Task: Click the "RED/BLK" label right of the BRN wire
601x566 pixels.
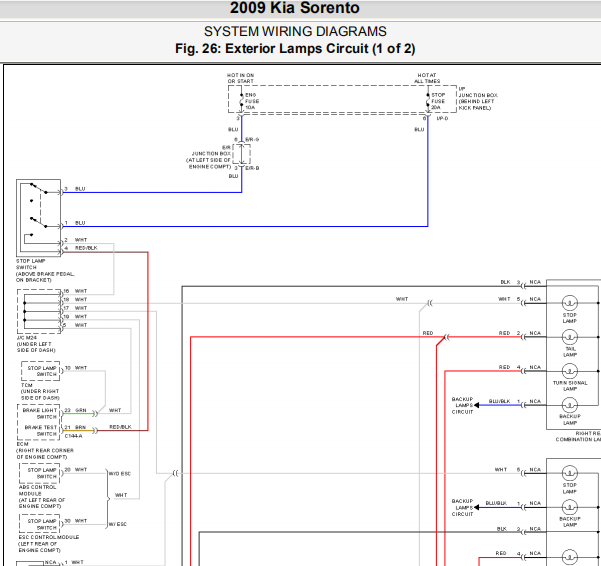Action: 120,427
